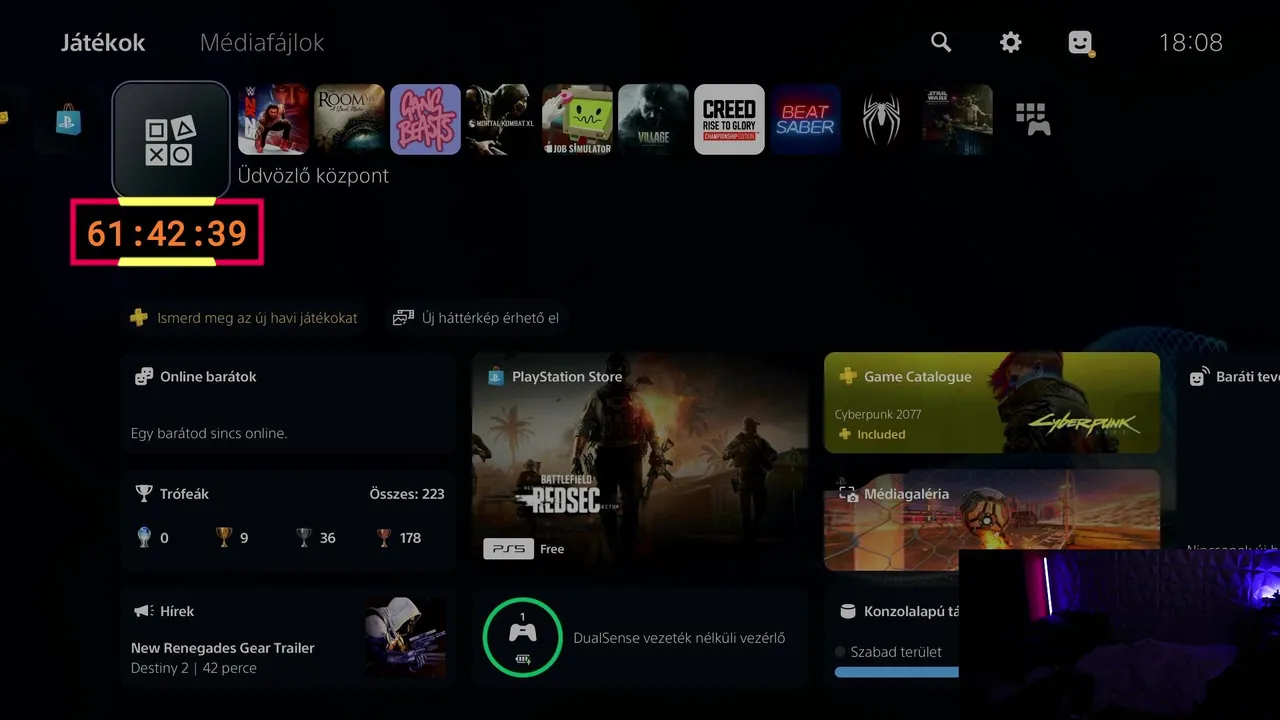The width and height of the screenshot is (1280, 720).
Task: Launch the Beat Saber tile
Action: point(806,119)
